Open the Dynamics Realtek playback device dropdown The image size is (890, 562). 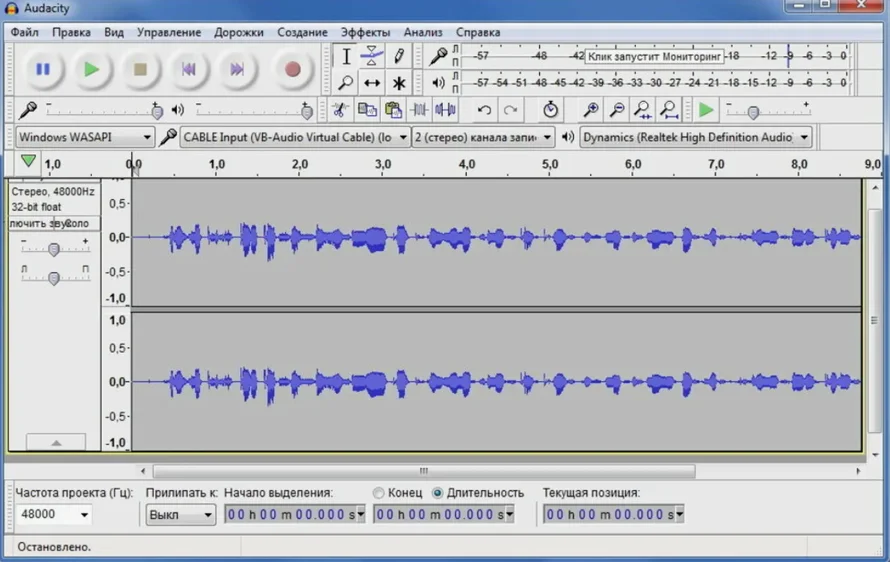[695, 137]
